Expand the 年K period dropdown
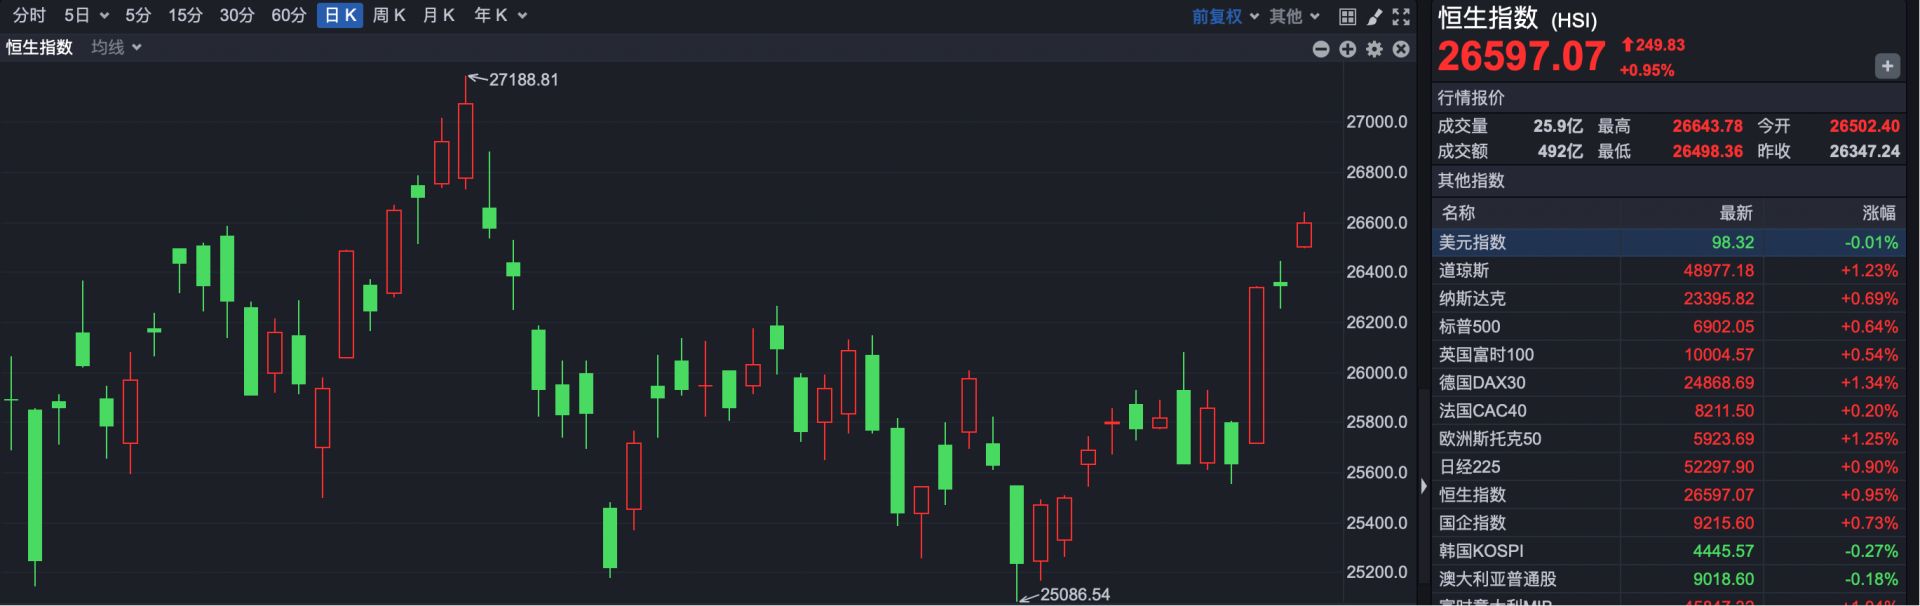Image resolution: width=1920 pixels, height=606 pixels. click(x=499, y=15)
